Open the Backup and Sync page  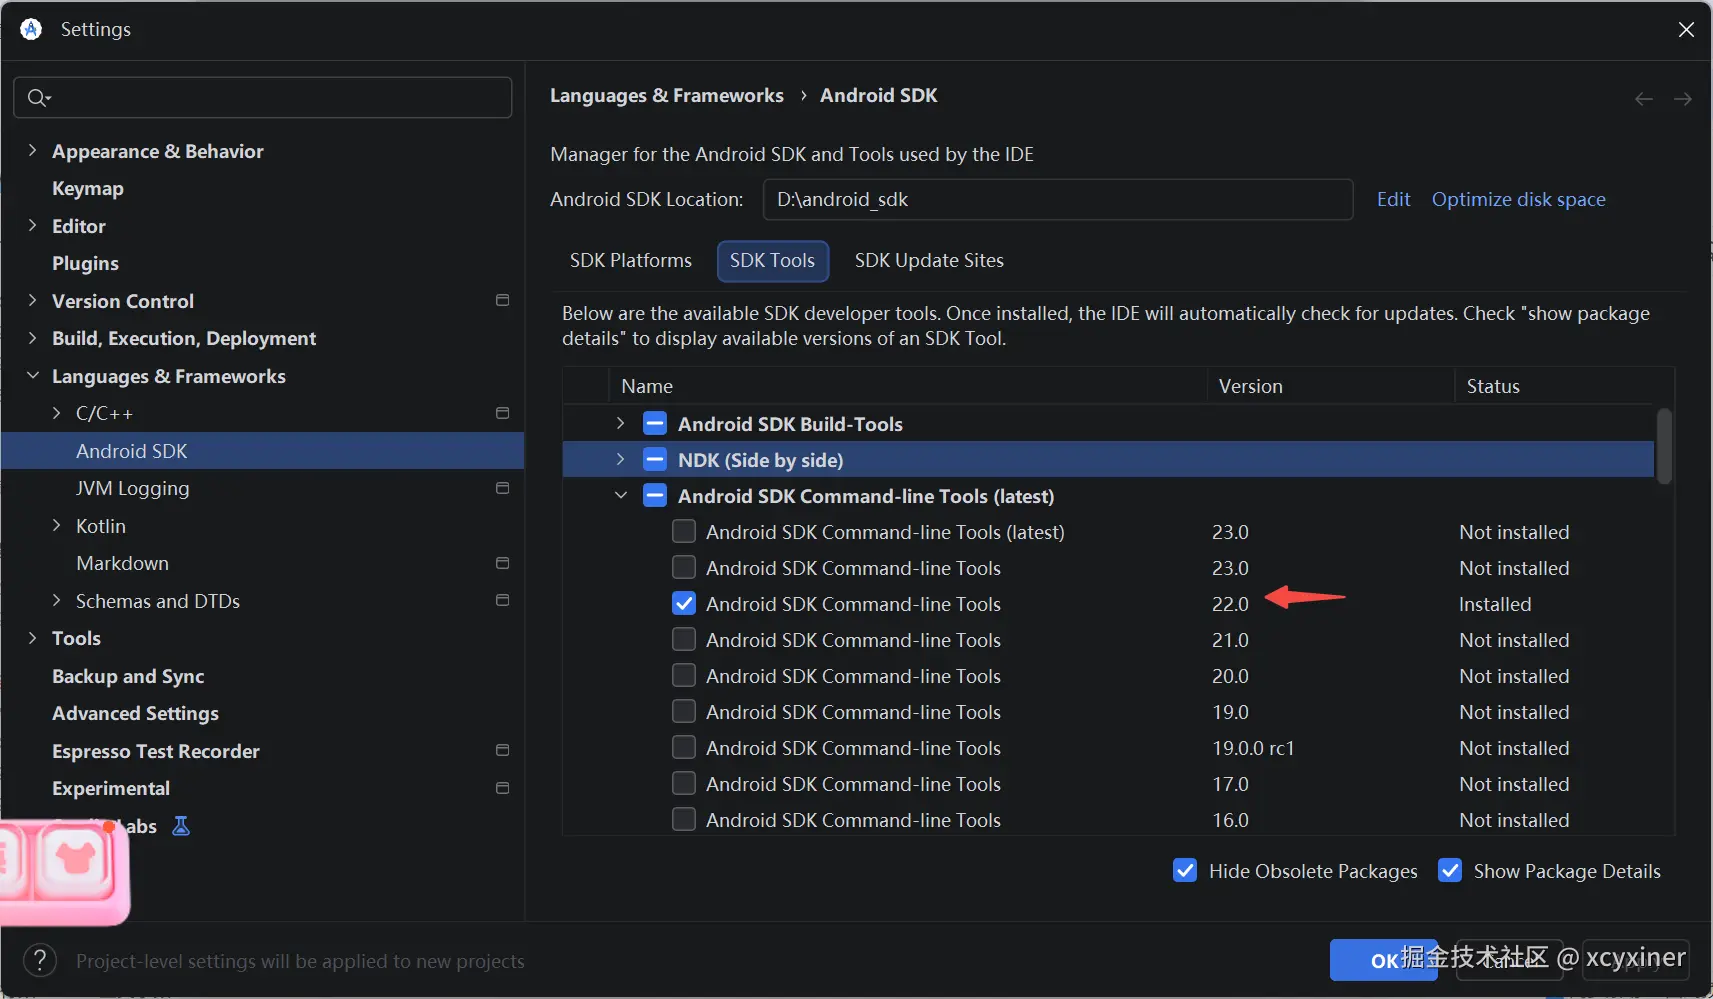[x=128, y=676]
